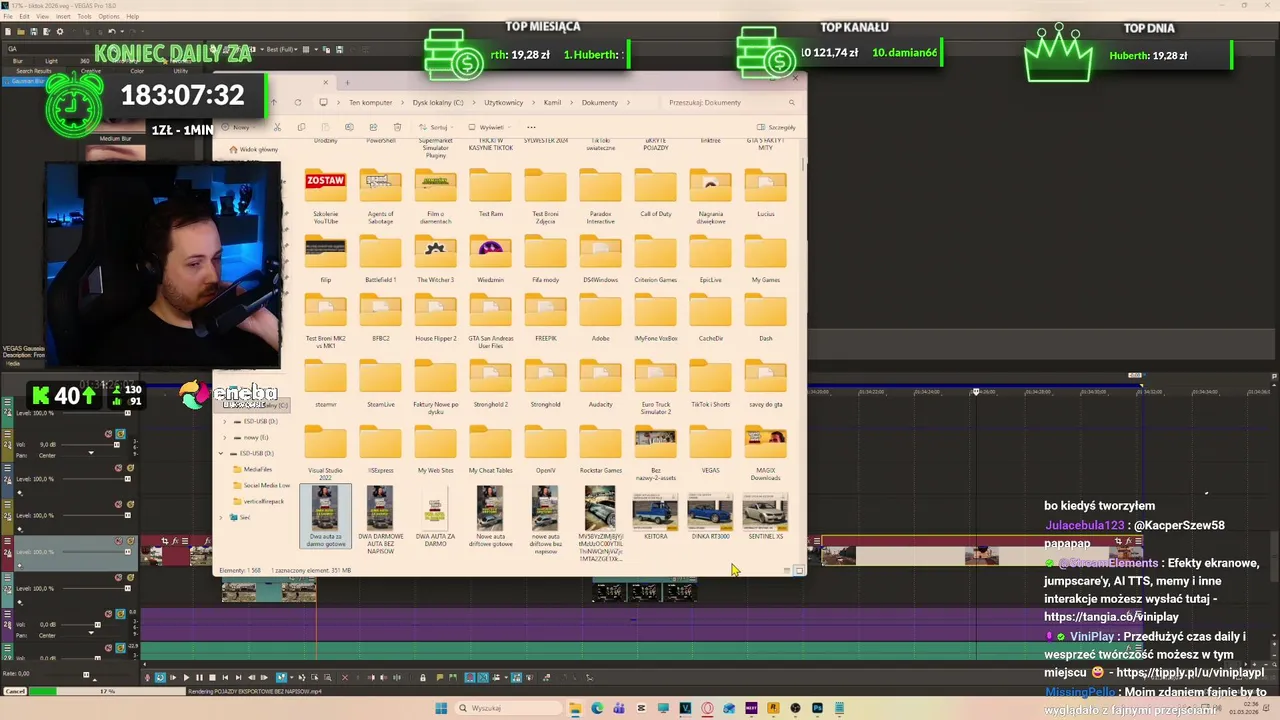Solo audio track 23 with Vol 9,0 dB

coord(120,433)
